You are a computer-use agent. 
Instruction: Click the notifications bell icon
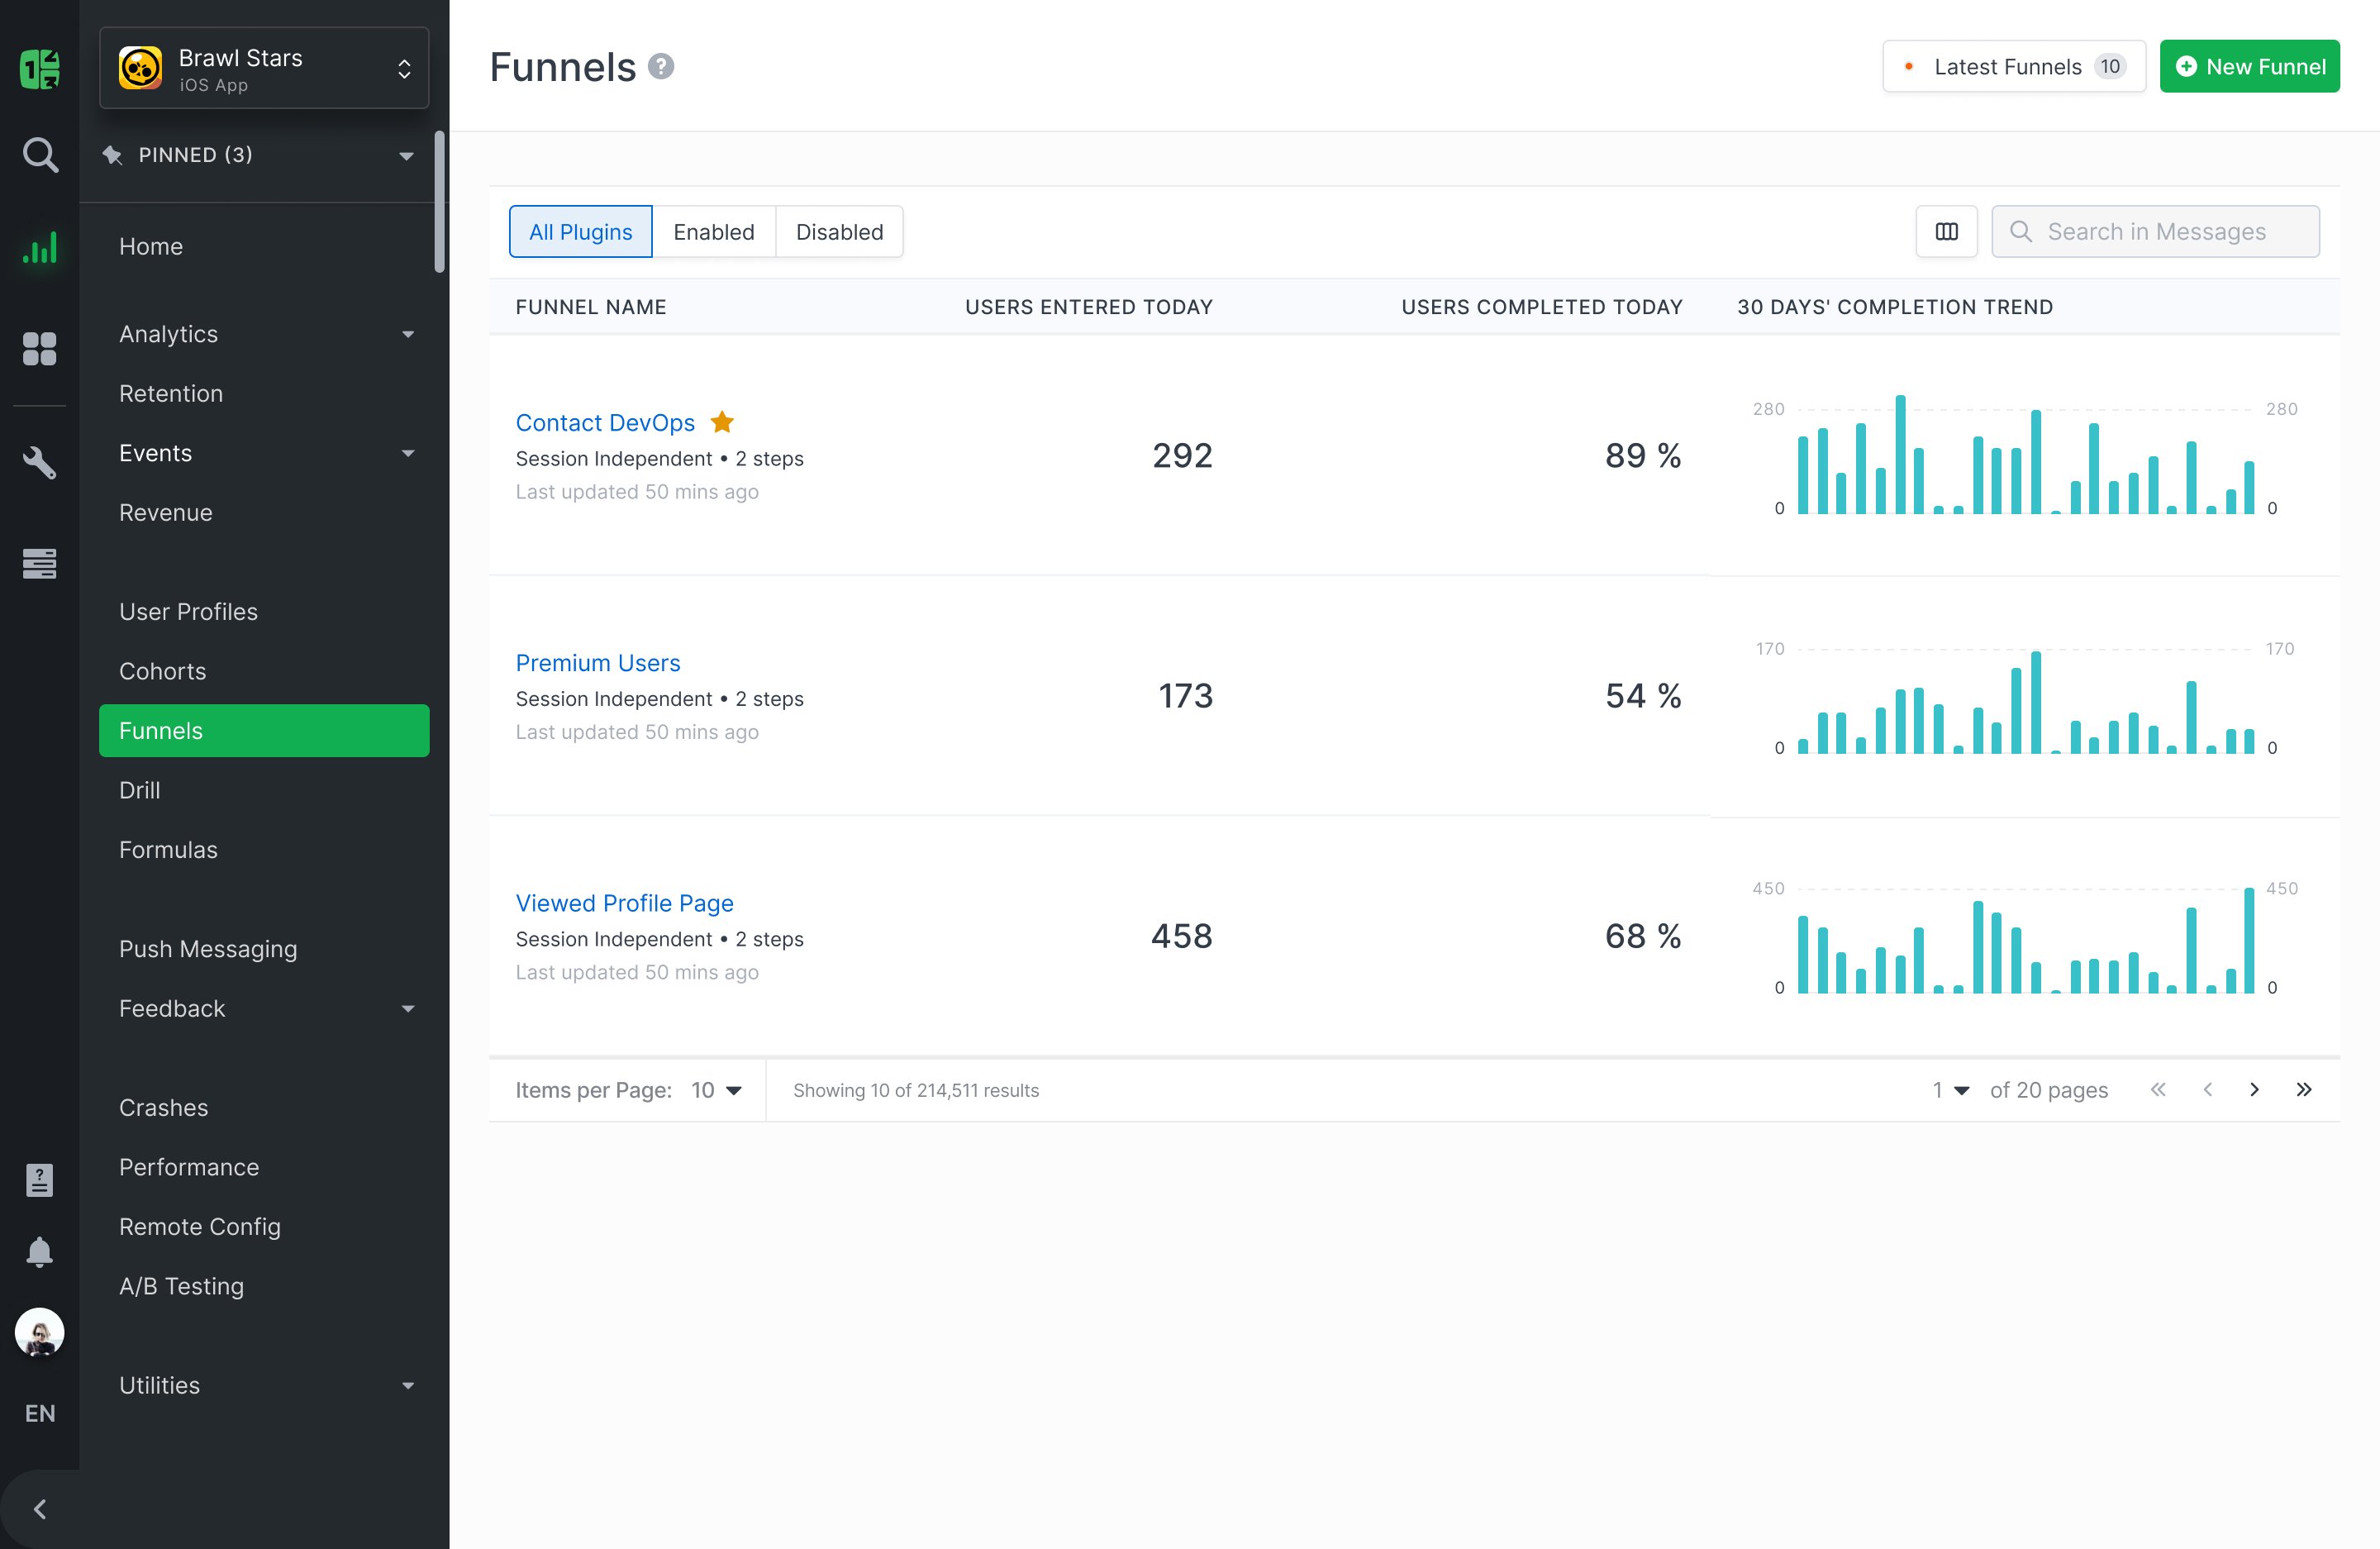[x=40, y=1252]
